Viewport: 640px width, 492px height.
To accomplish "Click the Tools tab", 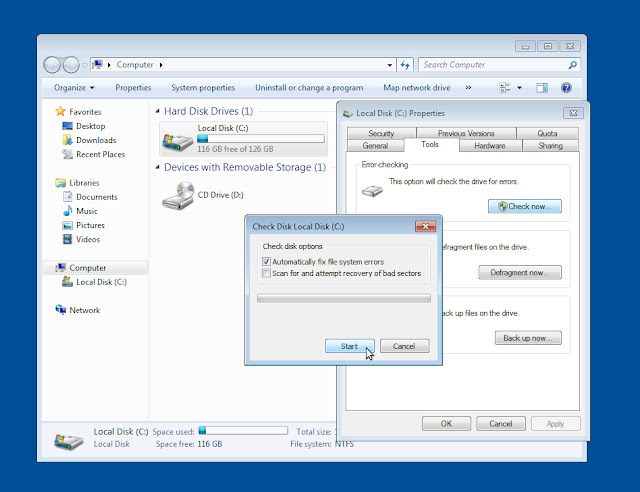I will tap(430, 145).
